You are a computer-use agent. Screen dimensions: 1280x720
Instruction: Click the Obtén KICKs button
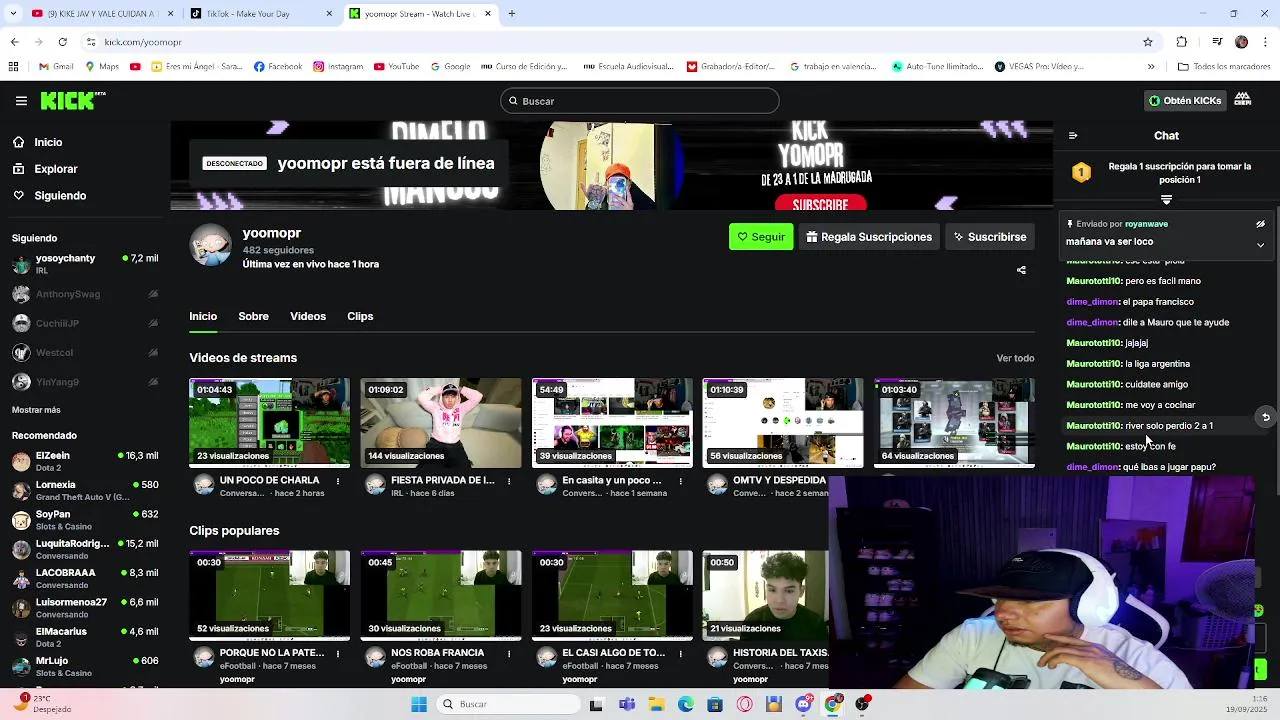pos(1185,101)
